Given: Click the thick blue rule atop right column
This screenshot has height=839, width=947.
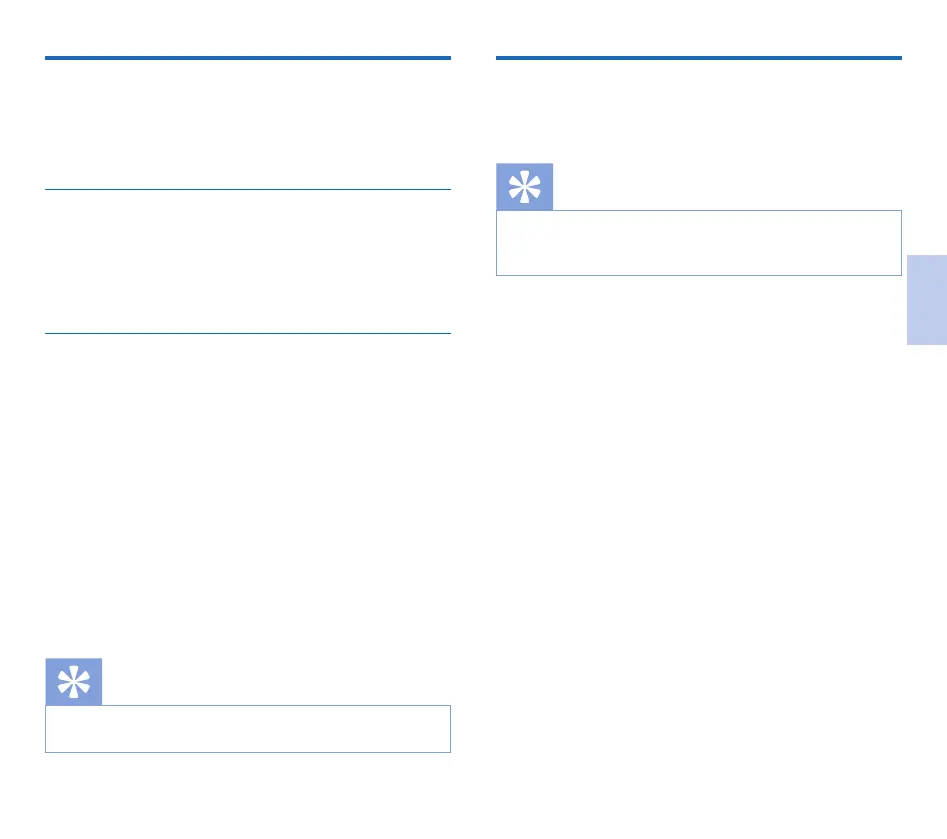Looking at the screenshot, I should (x=699, y=59).
